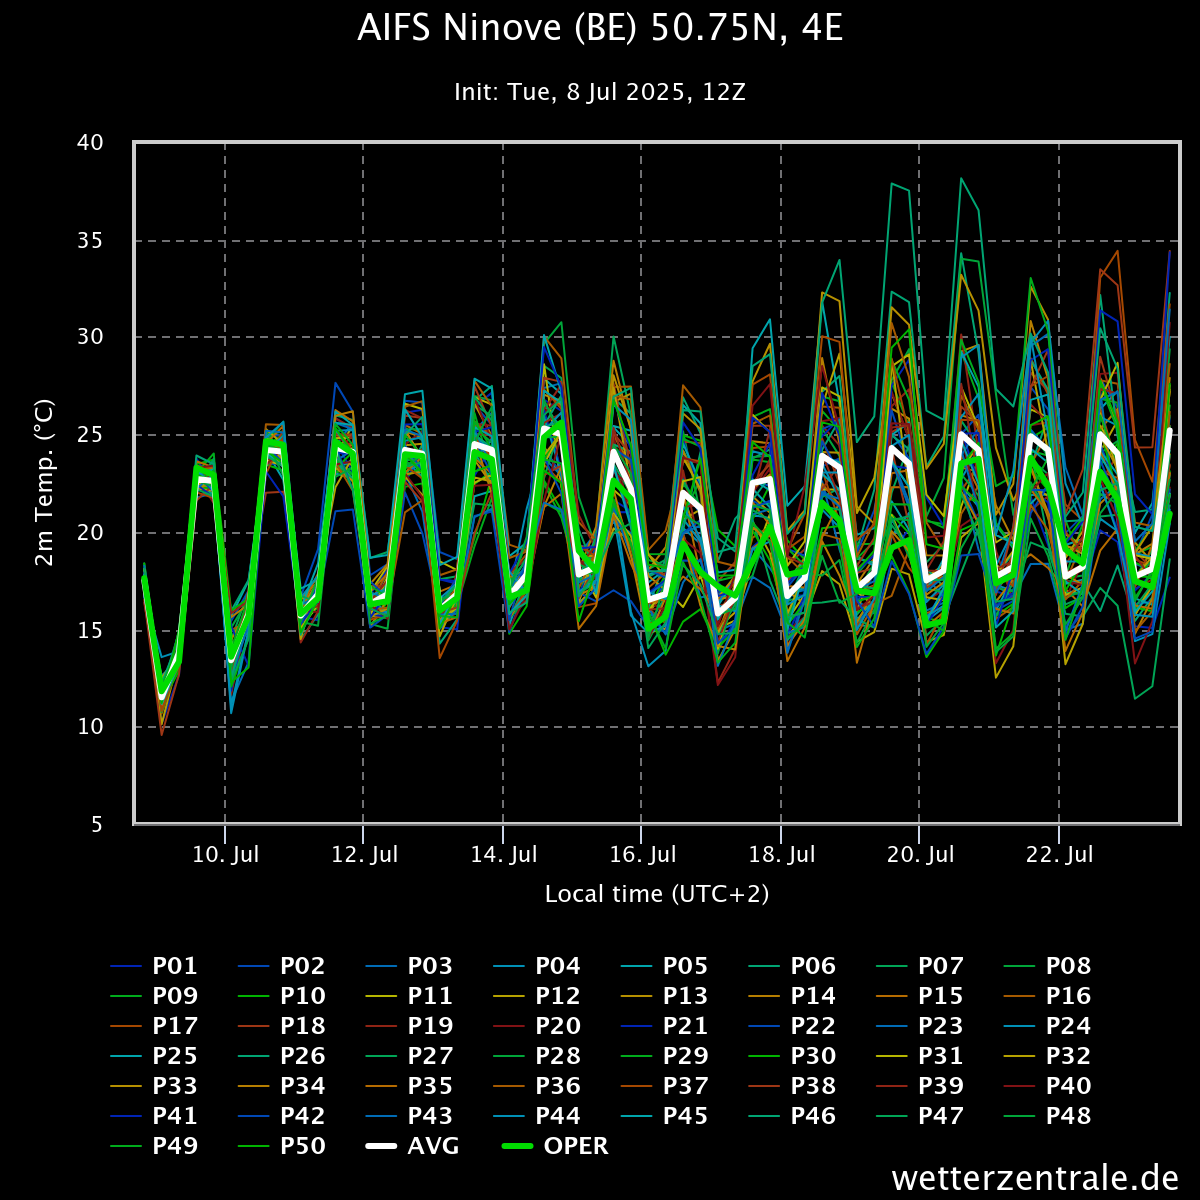Hide the P36 legend entry

click(537, 1086)
